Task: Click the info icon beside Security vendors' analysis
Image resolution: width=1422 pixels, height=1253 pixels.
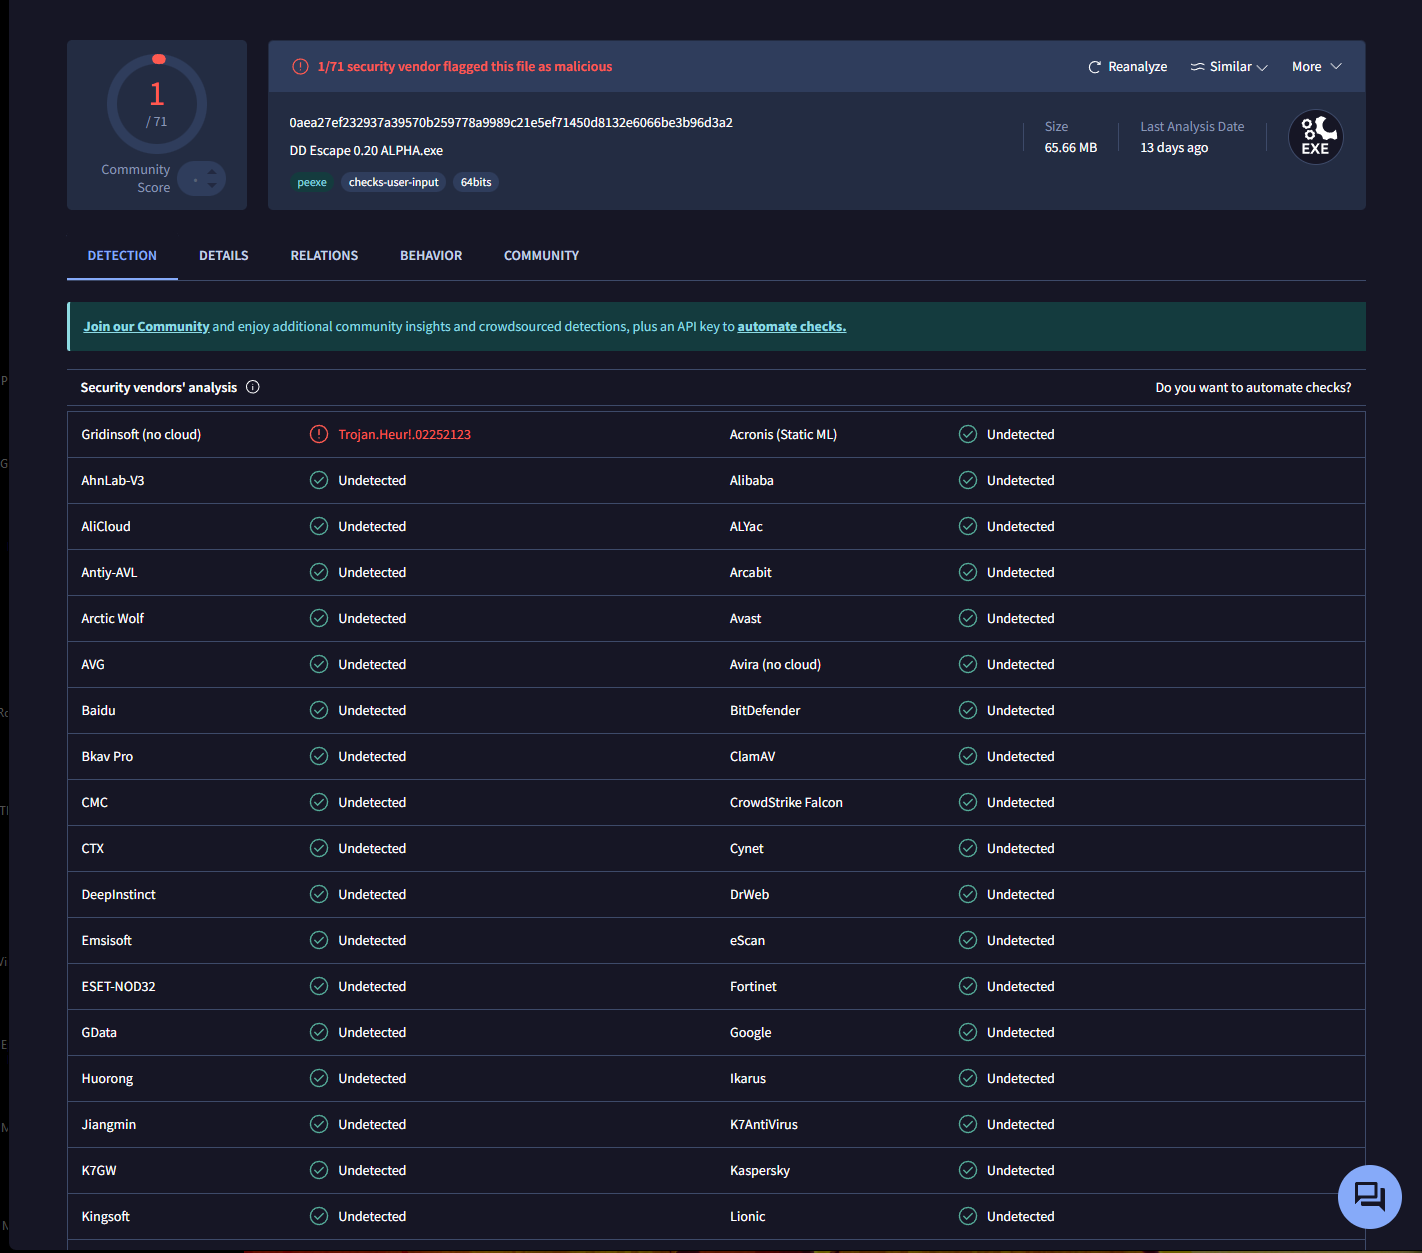Action: [253, 387]
